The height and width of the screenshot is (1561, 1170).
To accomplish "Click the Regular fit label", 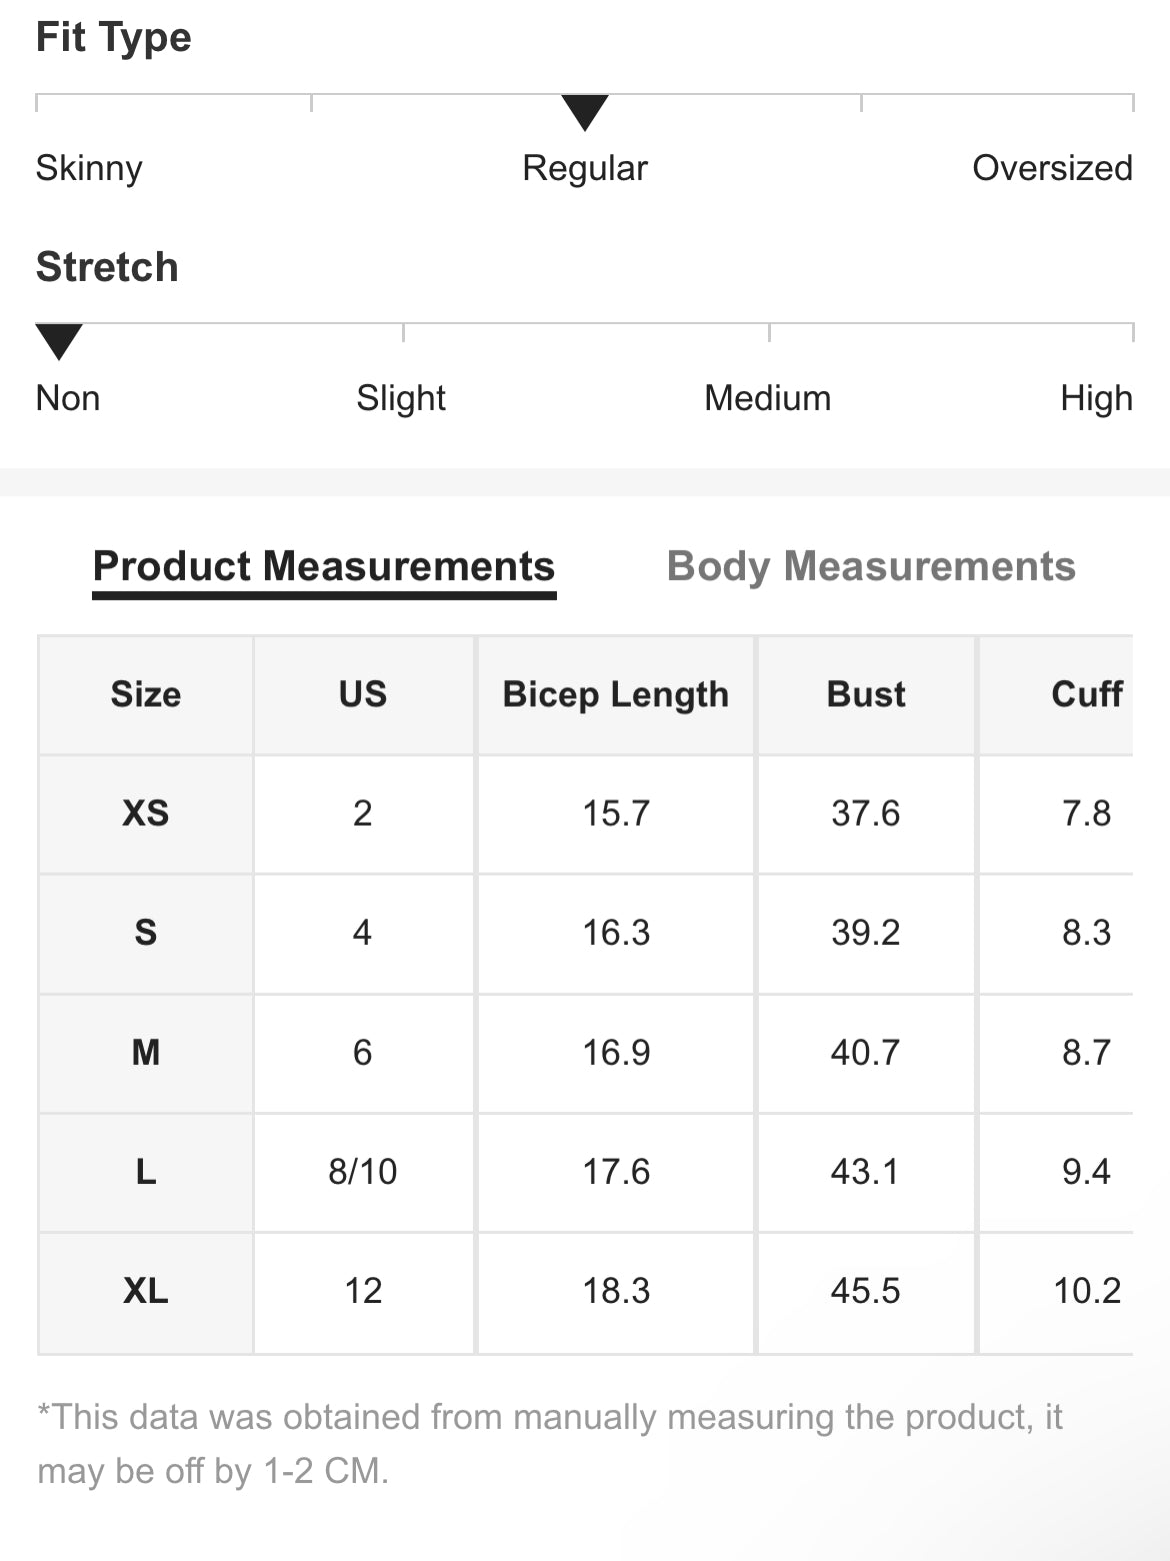I will click(585, 168).
